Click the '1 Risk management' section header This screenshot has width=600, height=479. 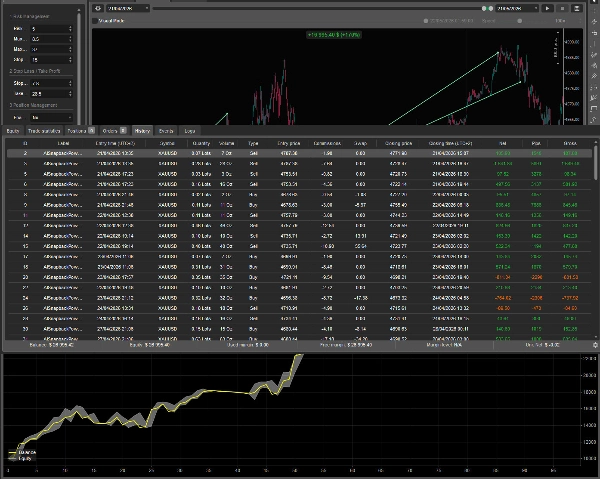(x=29, y=16)
